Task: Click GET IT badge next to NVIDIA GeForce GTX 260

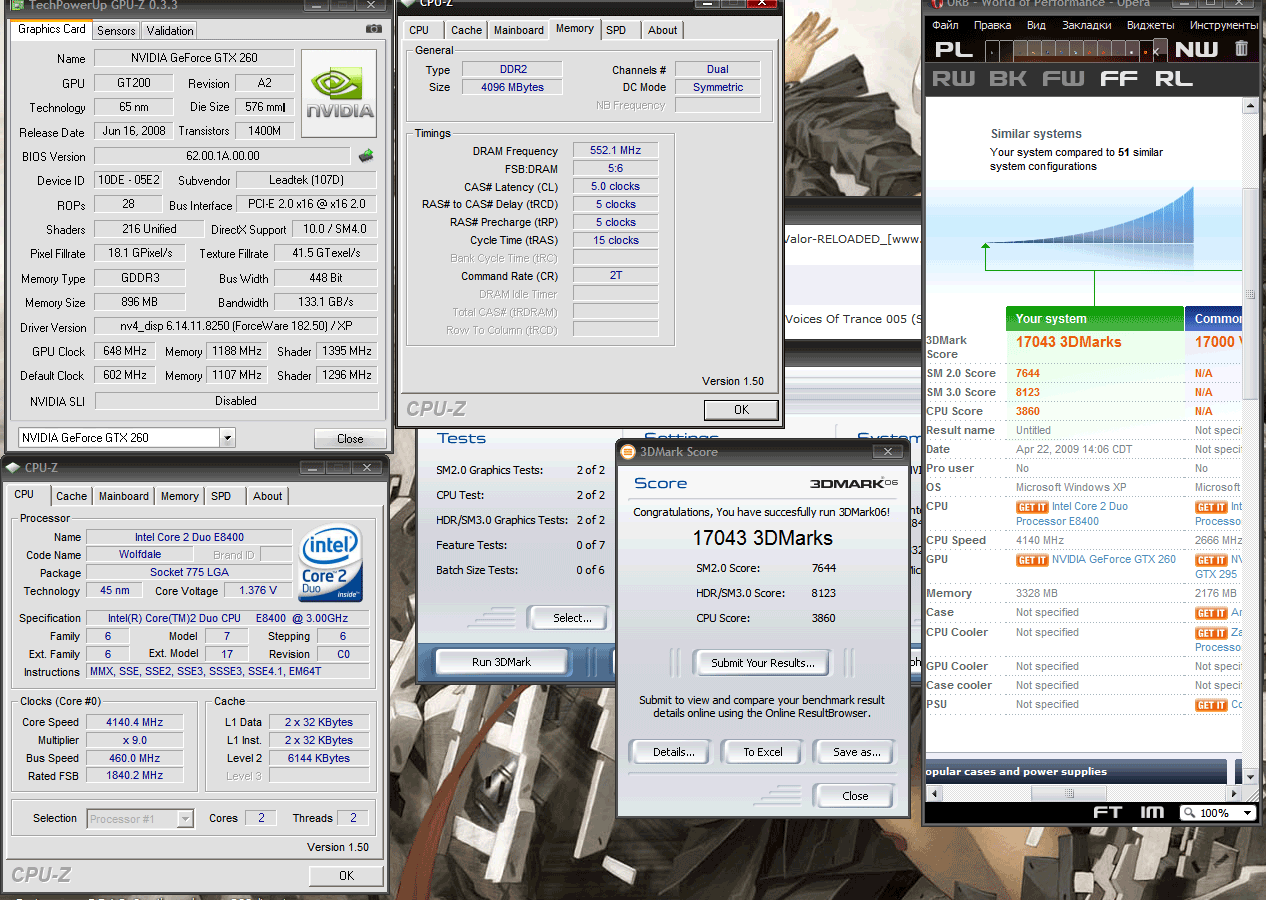Action: 1032,560
